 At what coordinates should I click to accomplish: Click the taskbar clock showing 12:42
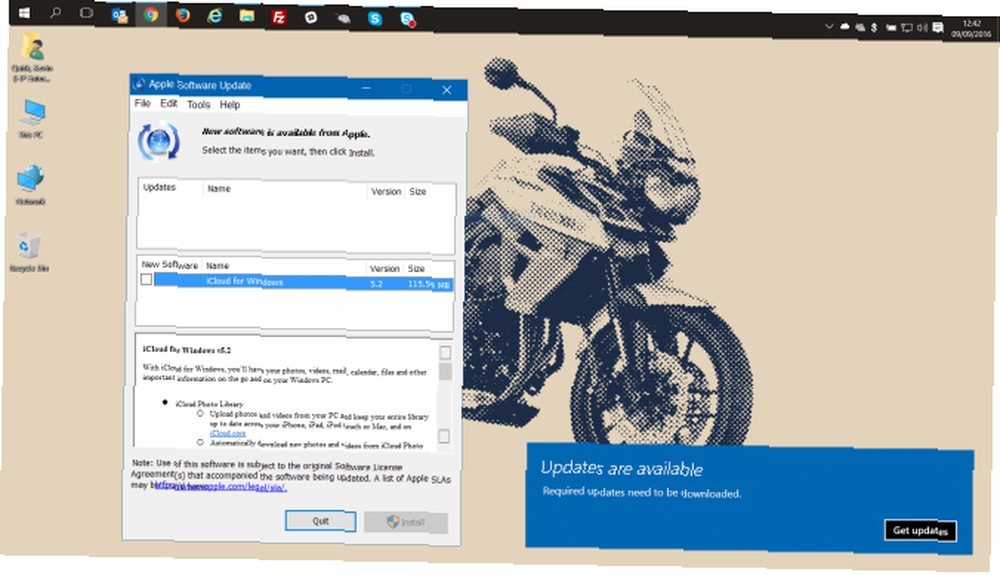pos(971,29)
